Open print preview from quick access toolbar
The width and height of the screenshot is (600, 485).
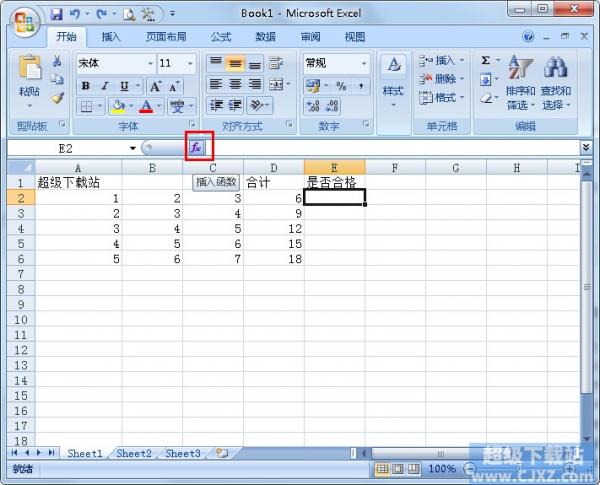129,15
